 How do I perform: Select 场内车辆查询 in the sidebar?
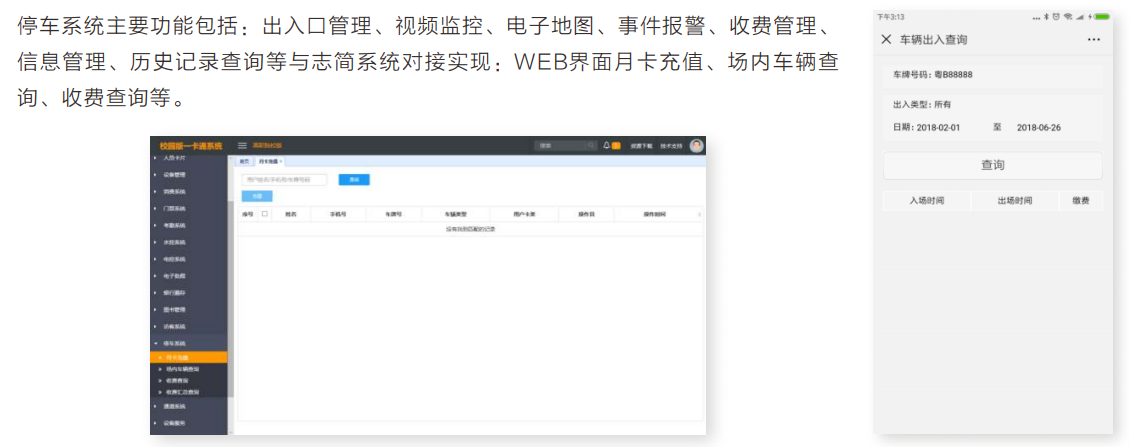(183, 369)
